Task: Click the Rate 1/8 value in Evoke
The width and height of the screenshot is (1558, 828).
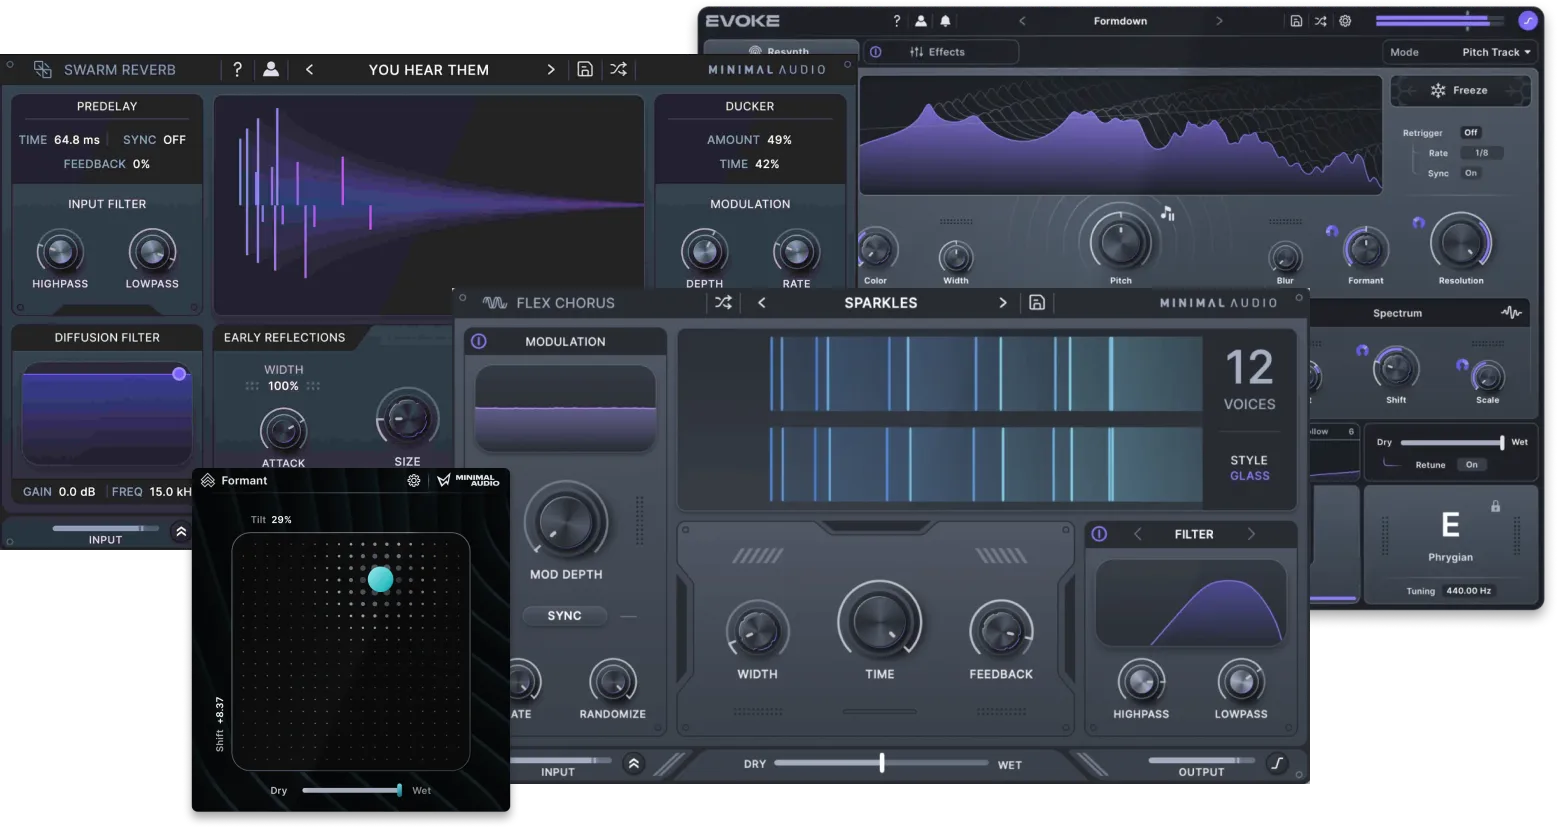Action: click(x=1481, y=153)
